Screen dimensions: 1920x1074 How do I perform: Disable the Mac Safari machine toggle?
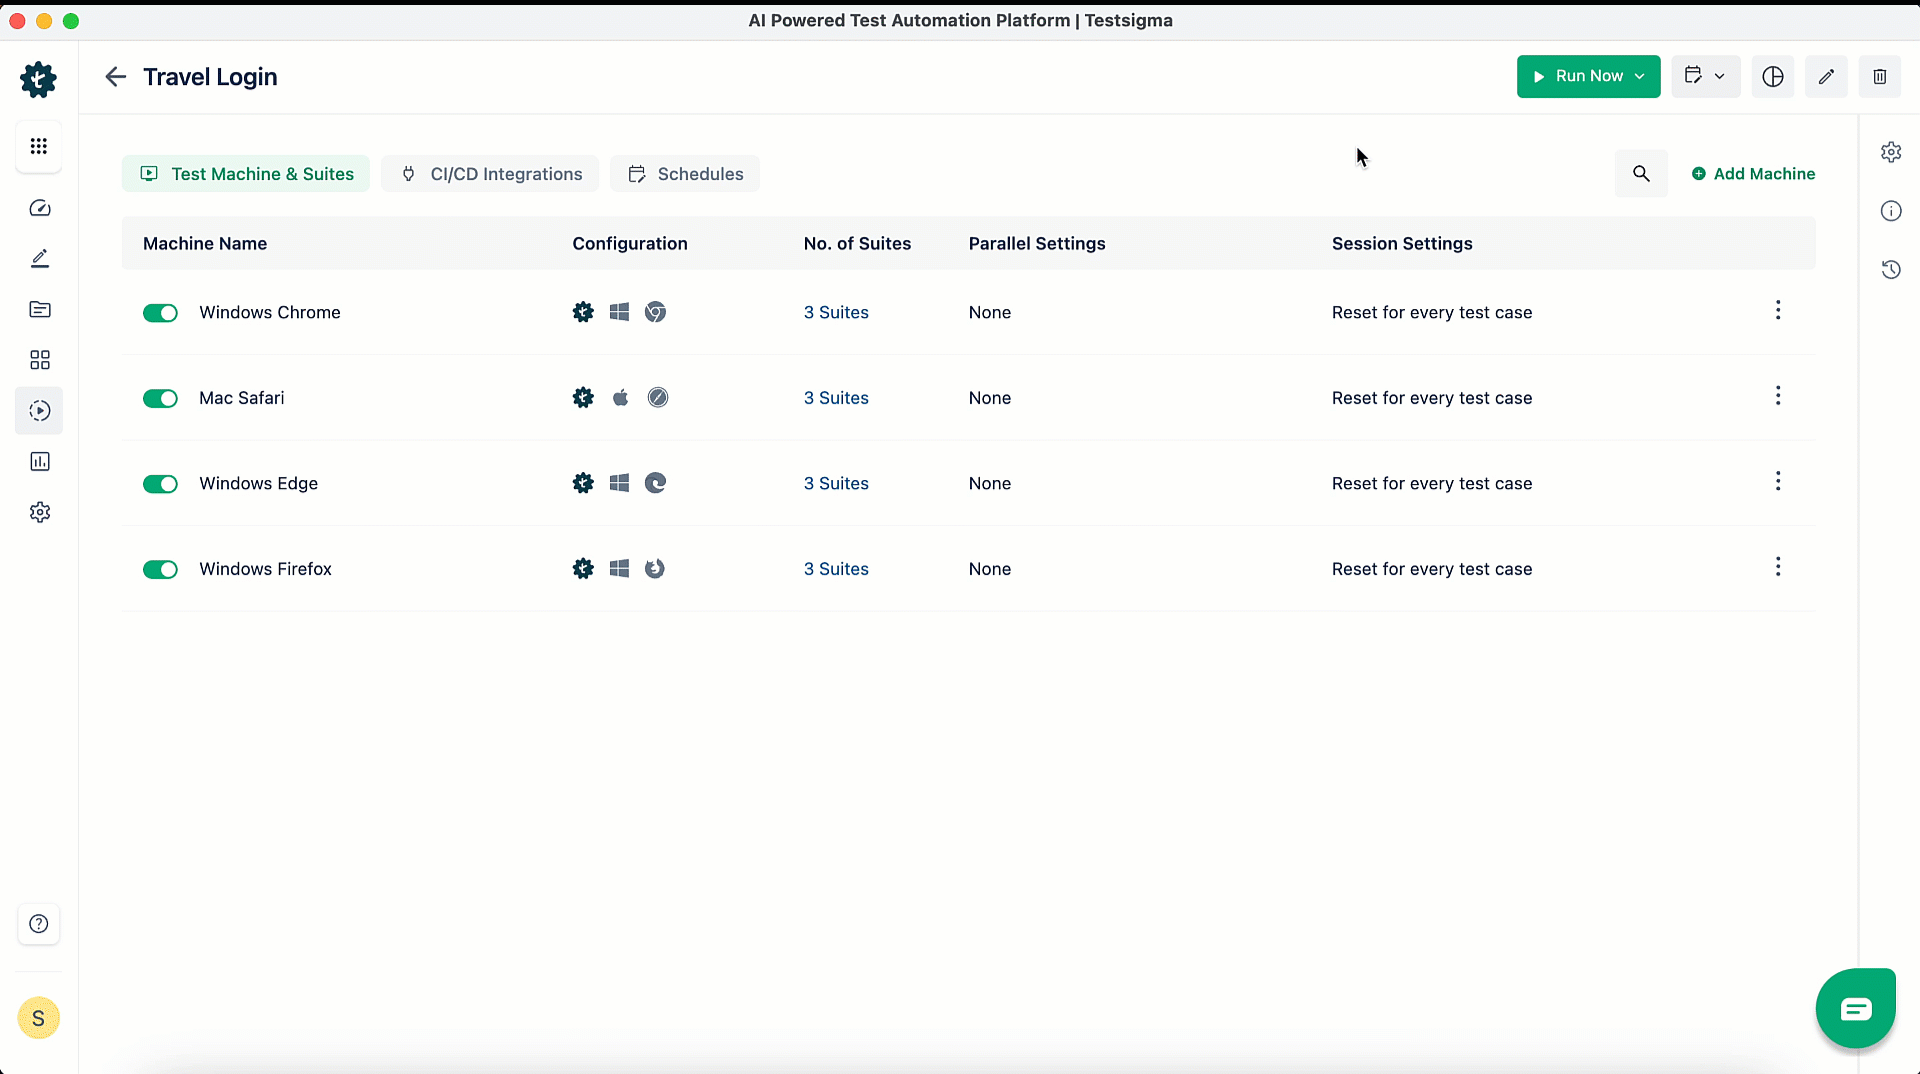point(160,399)
